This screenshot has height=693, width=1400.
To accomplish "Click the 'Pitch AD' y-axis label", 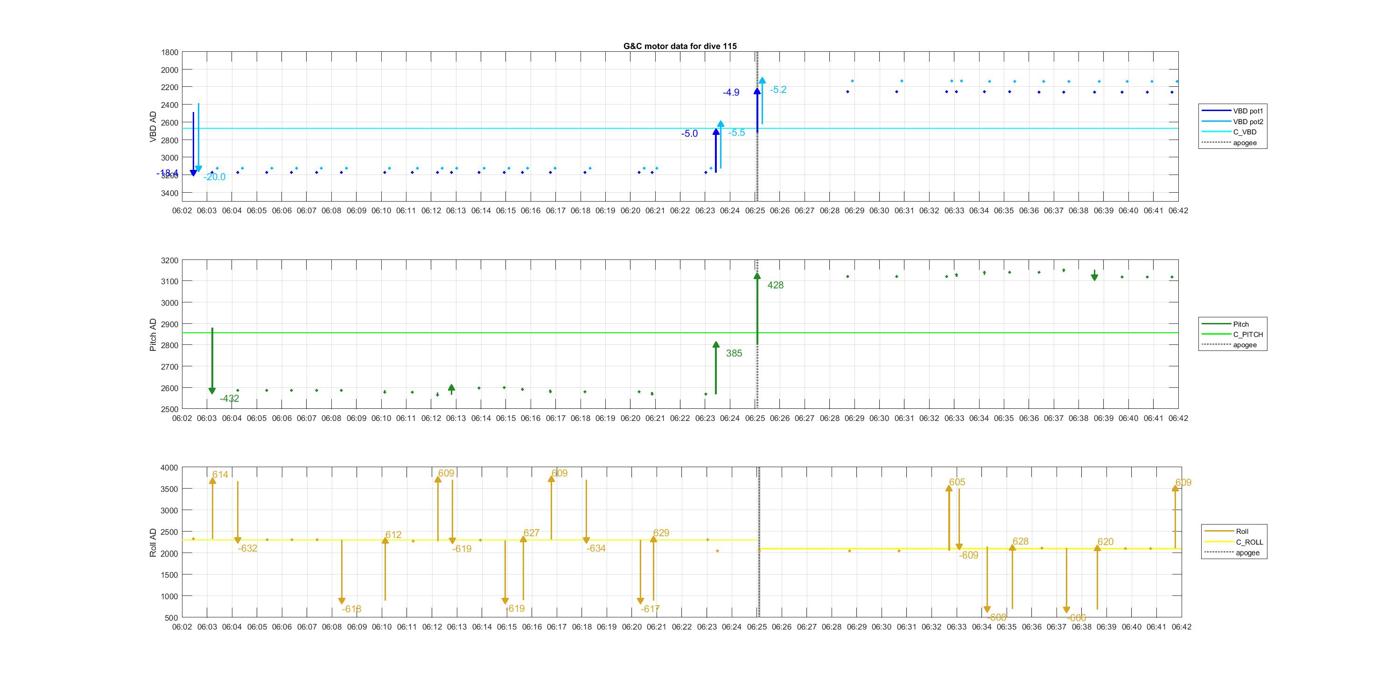I will coord(153,335).
